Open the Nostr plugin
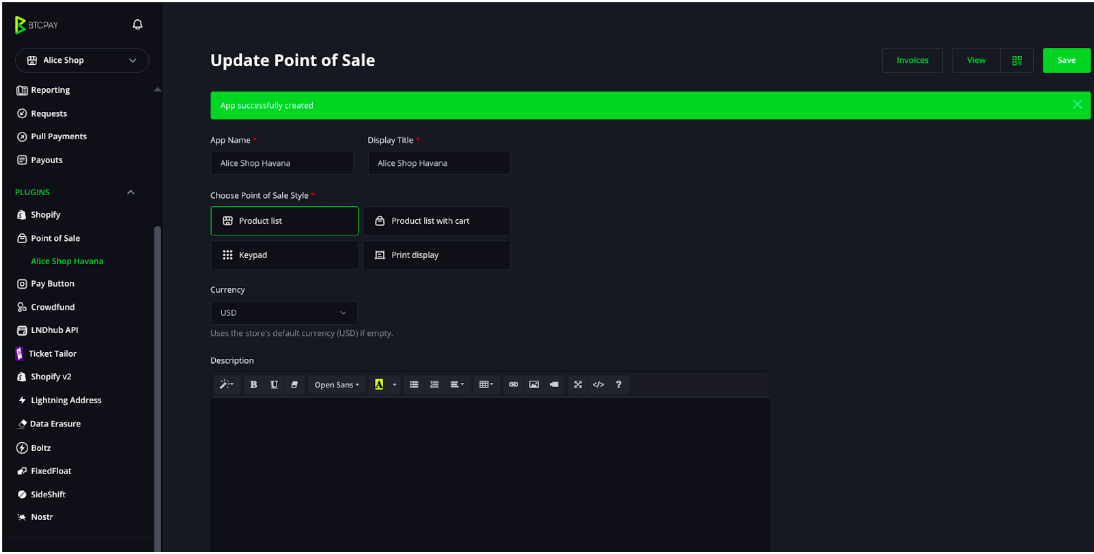This screenshot has height=554, width=1094. (x=35, y=517)
